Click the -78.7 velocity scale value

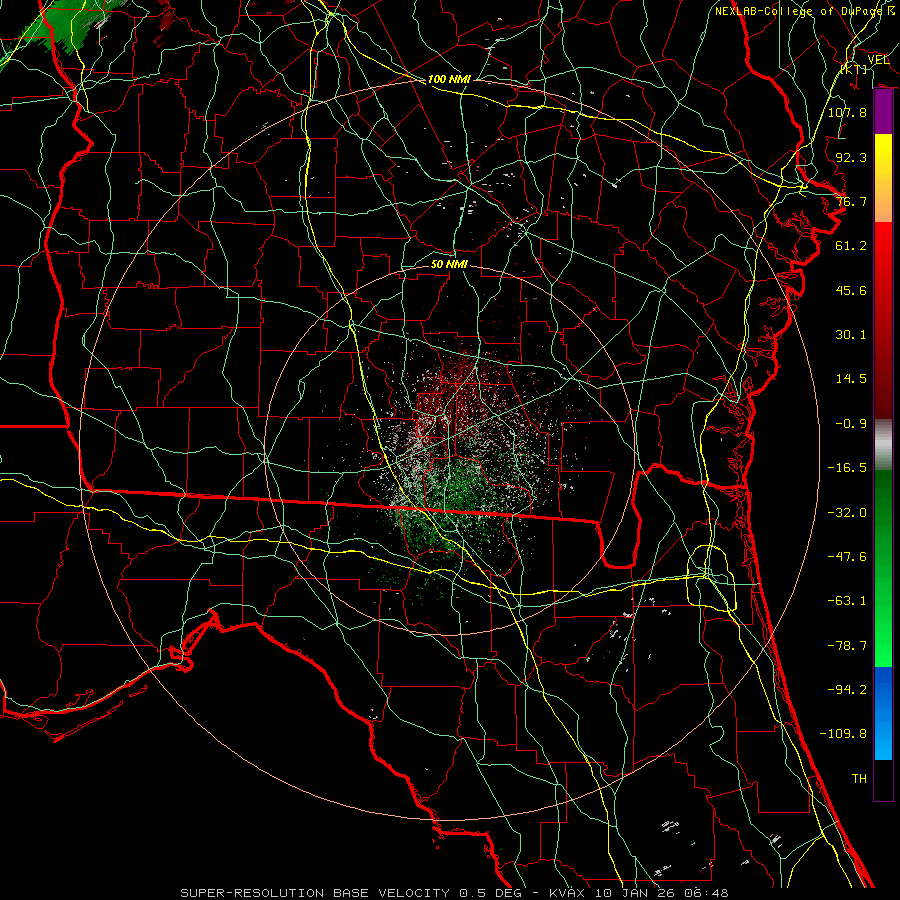[847, 646]
